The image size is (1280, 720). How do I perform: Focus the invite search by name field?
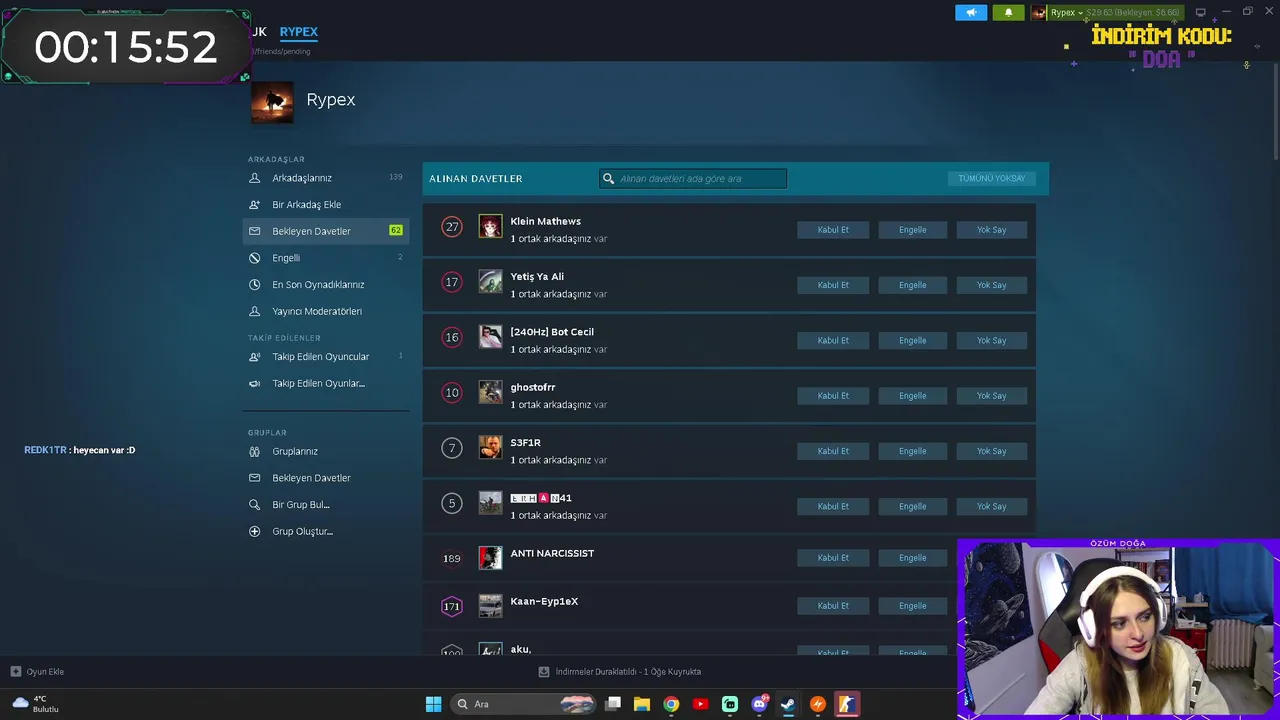click(x=693, y=179)
